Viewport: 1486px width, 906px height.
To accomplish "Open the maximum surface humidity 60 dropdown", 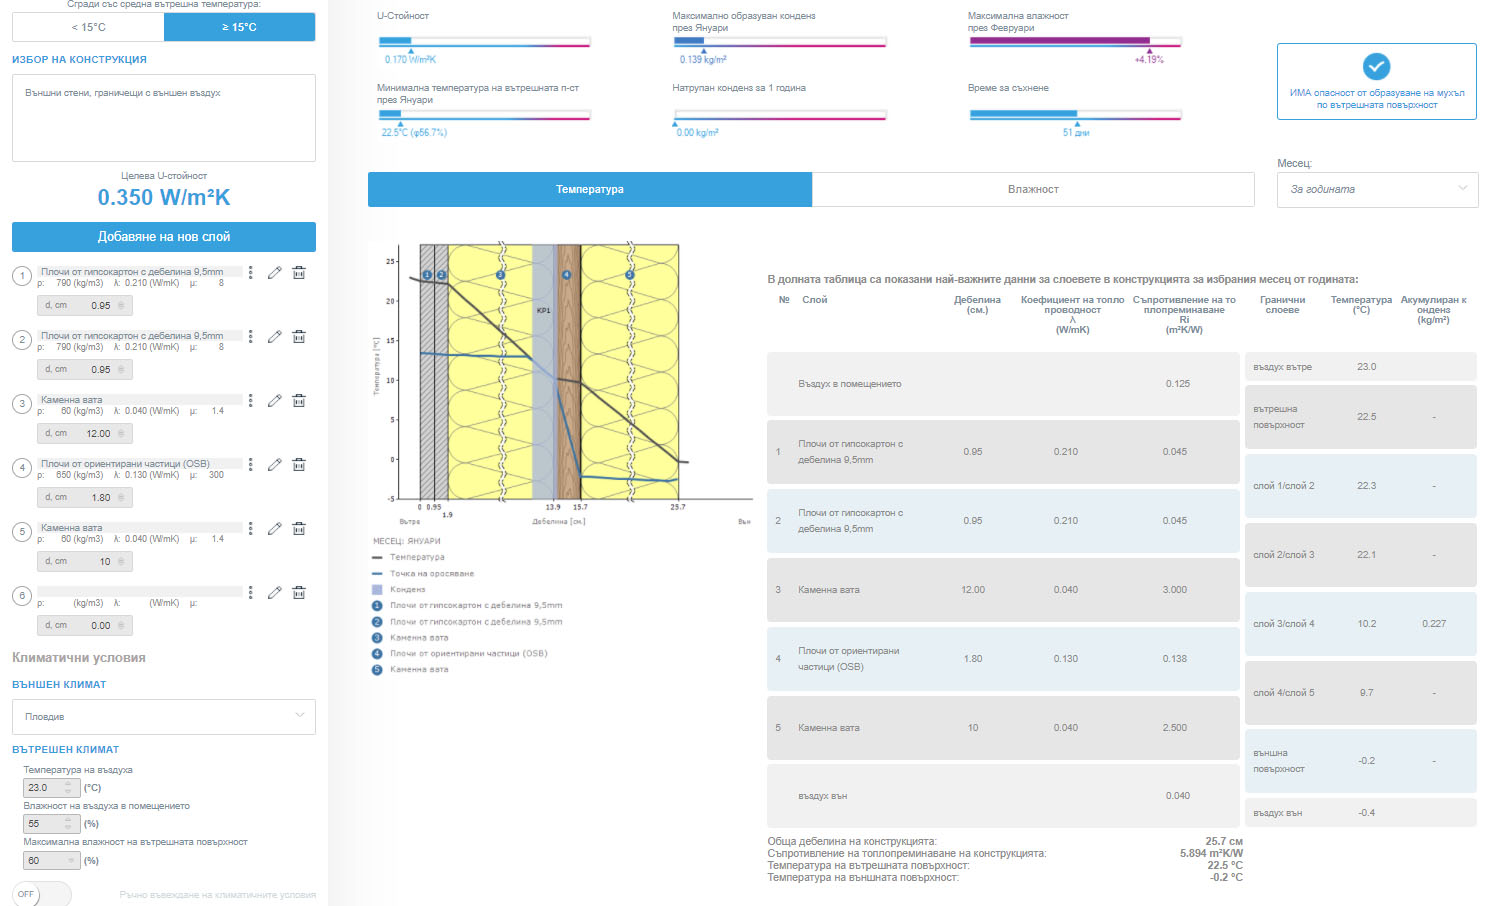I will tap(51, 860).
